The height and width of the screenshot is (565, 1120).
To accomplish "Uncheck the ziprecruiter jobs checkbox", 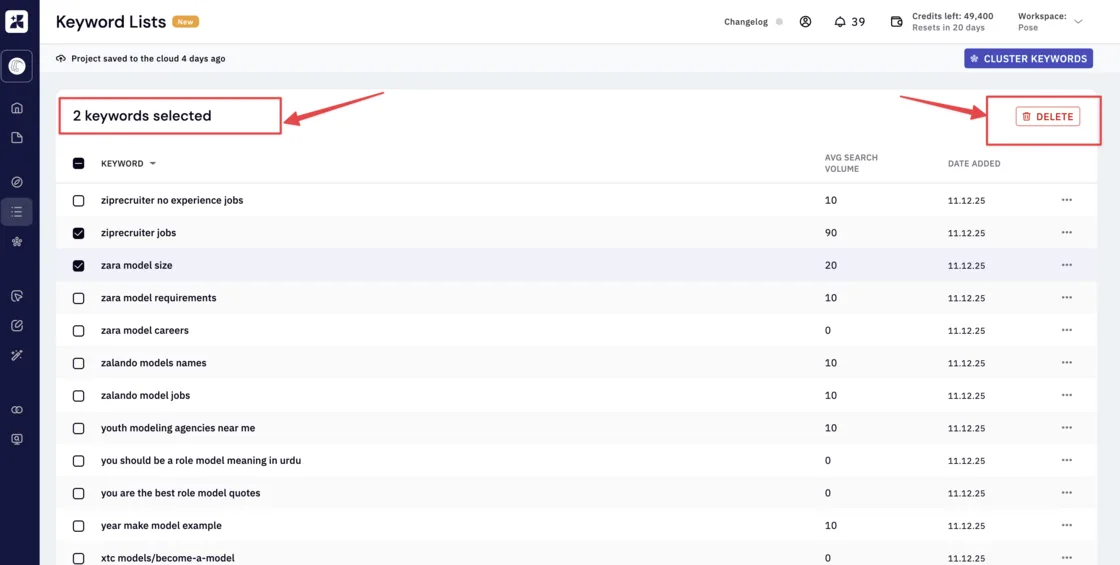I will [x=79, y=233].
